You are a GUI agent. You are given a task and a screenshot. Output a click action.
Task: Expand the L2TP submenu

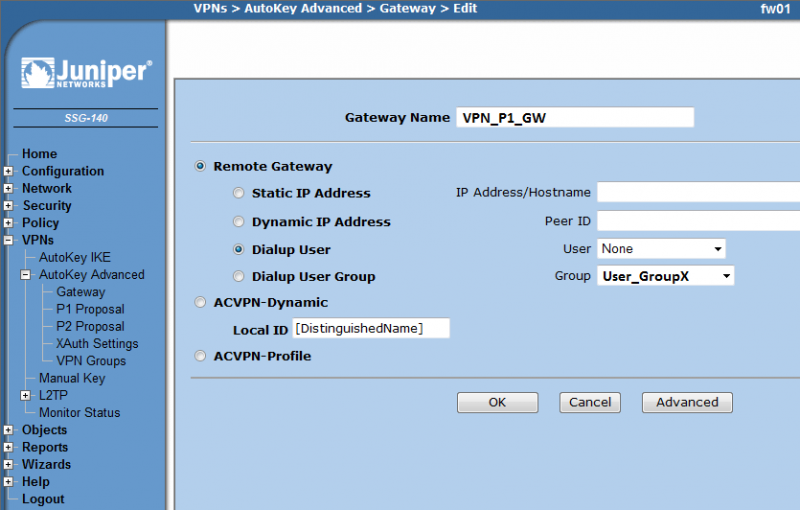(x=26, y=395)
